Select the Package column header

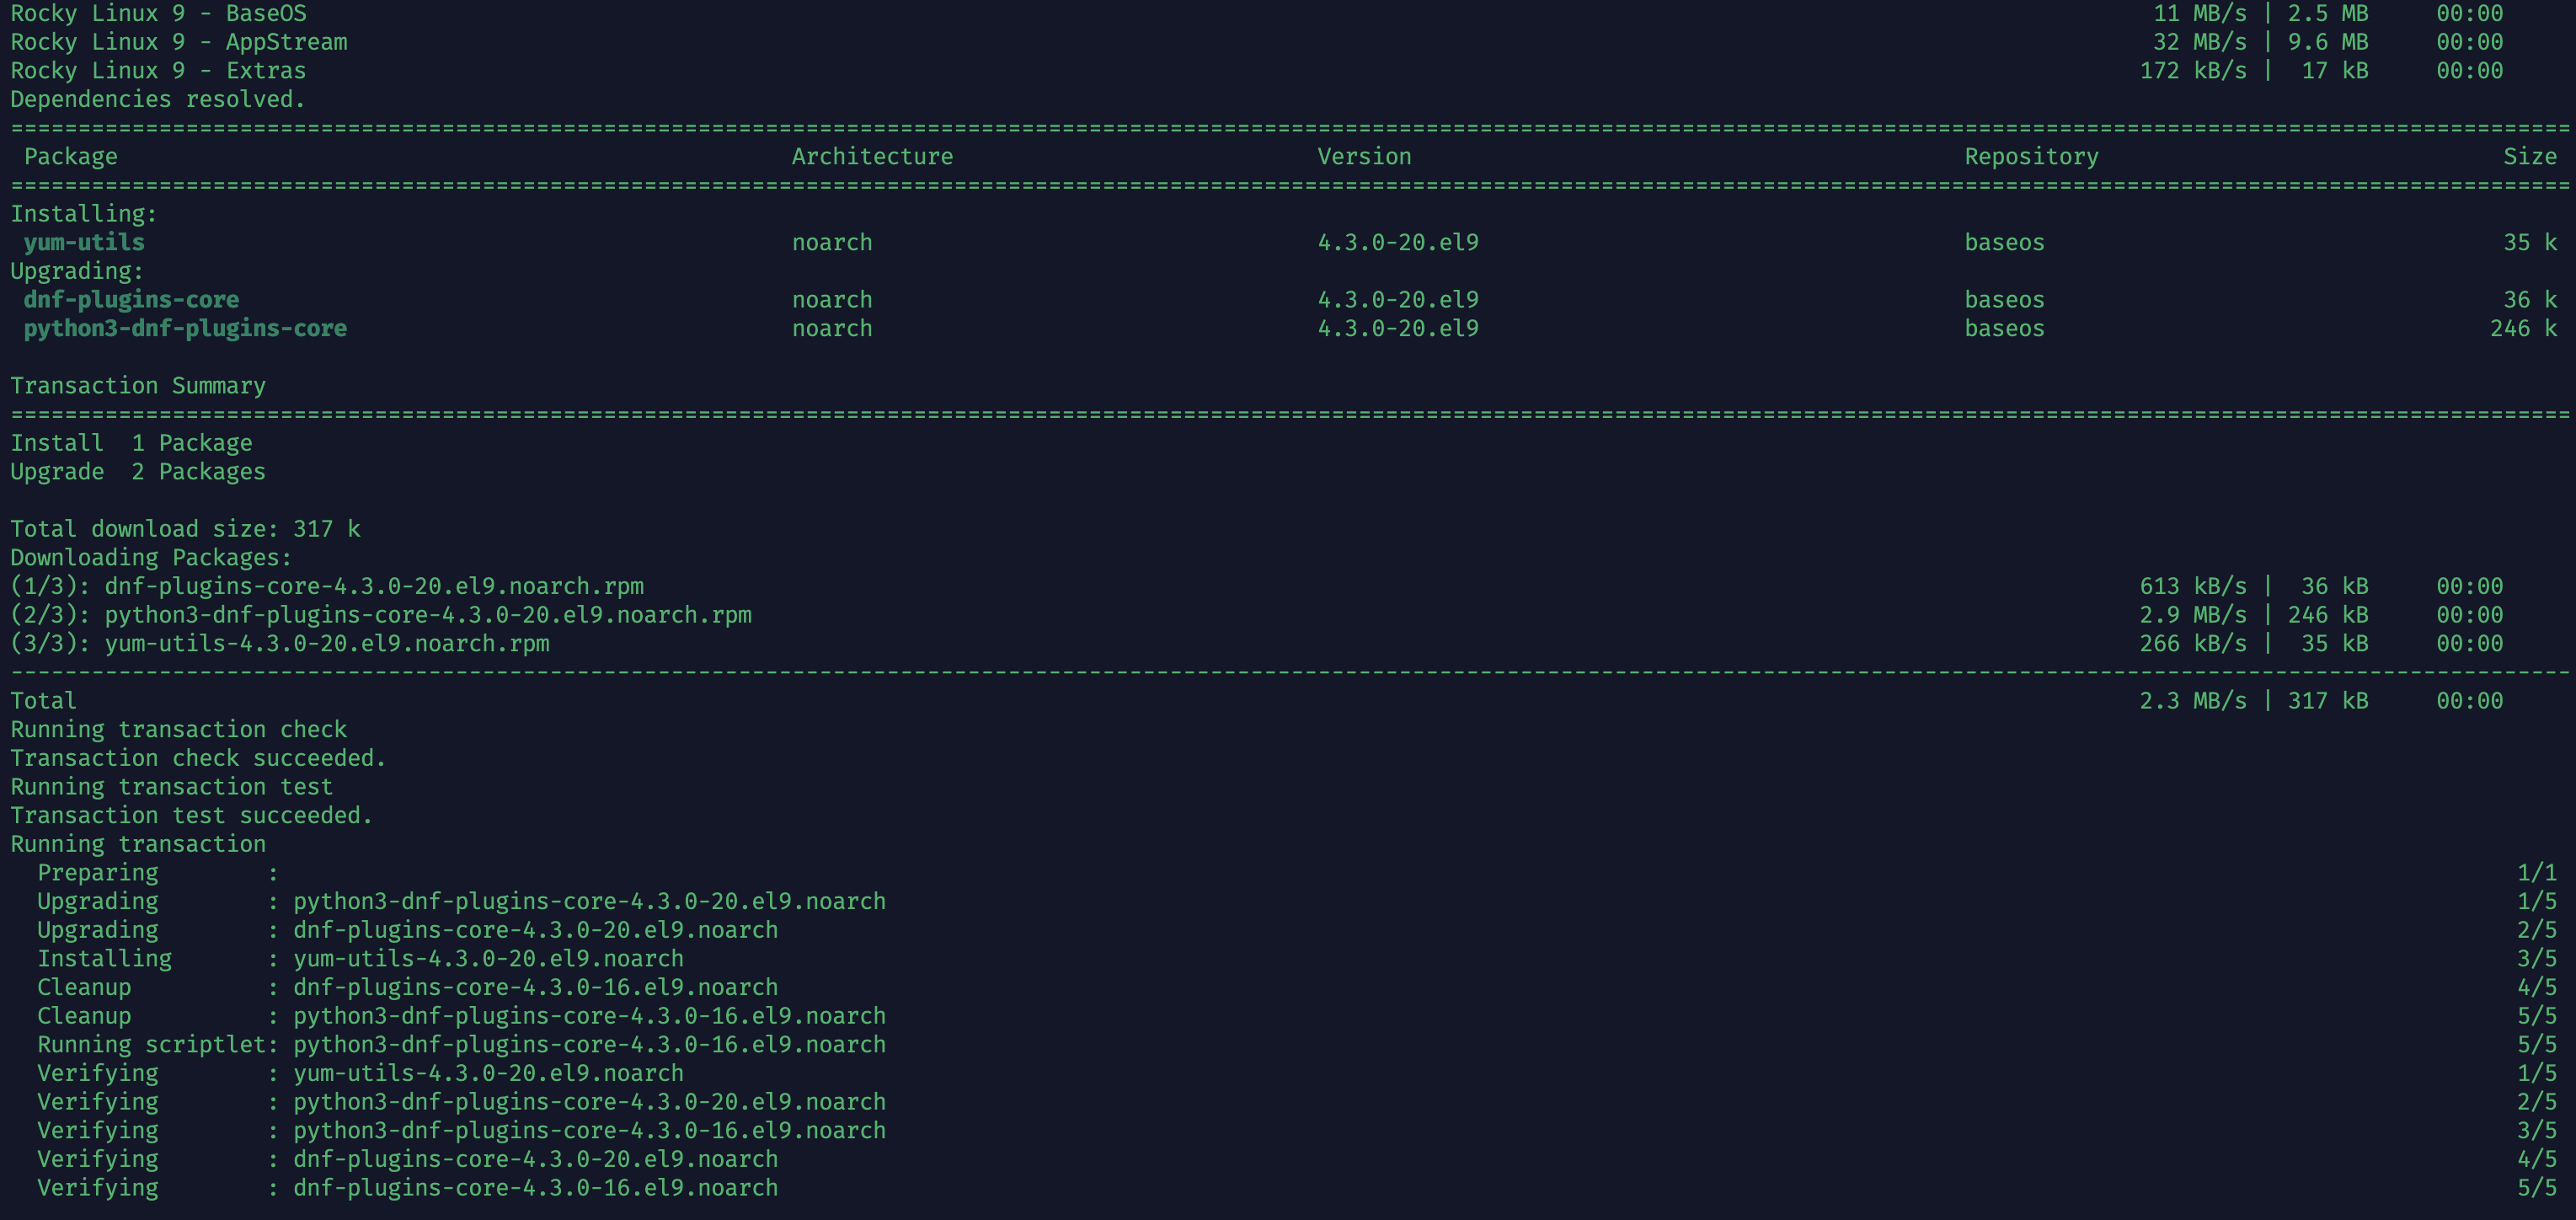click(71, 156)
